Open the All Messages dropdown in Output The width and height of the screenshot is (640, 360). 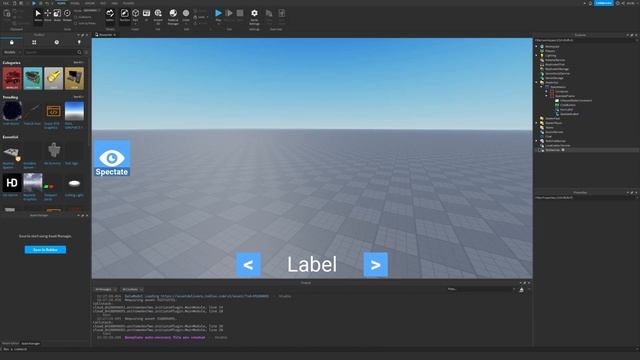(106, 289)
